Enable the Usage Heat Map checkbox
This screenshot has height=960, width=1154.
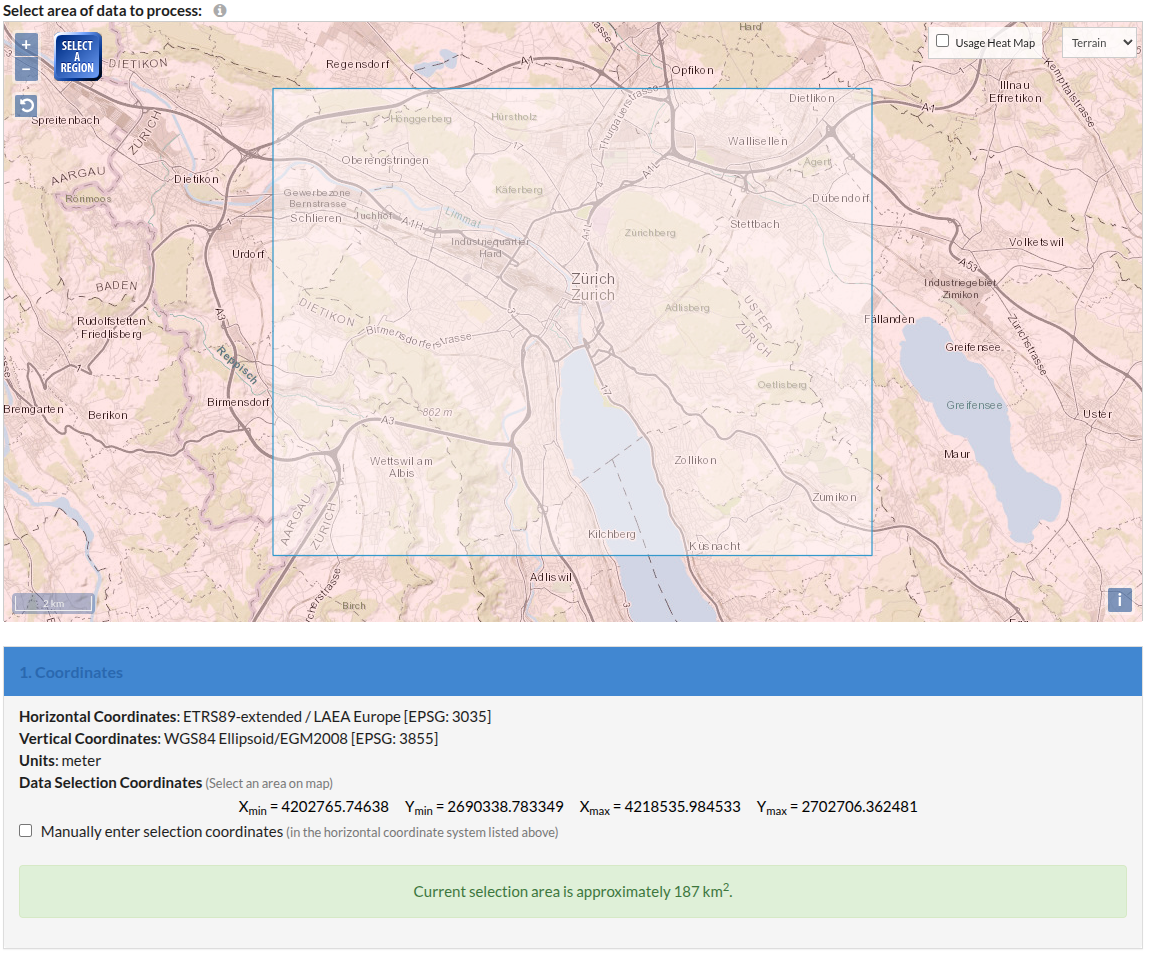tap(942, 42)
